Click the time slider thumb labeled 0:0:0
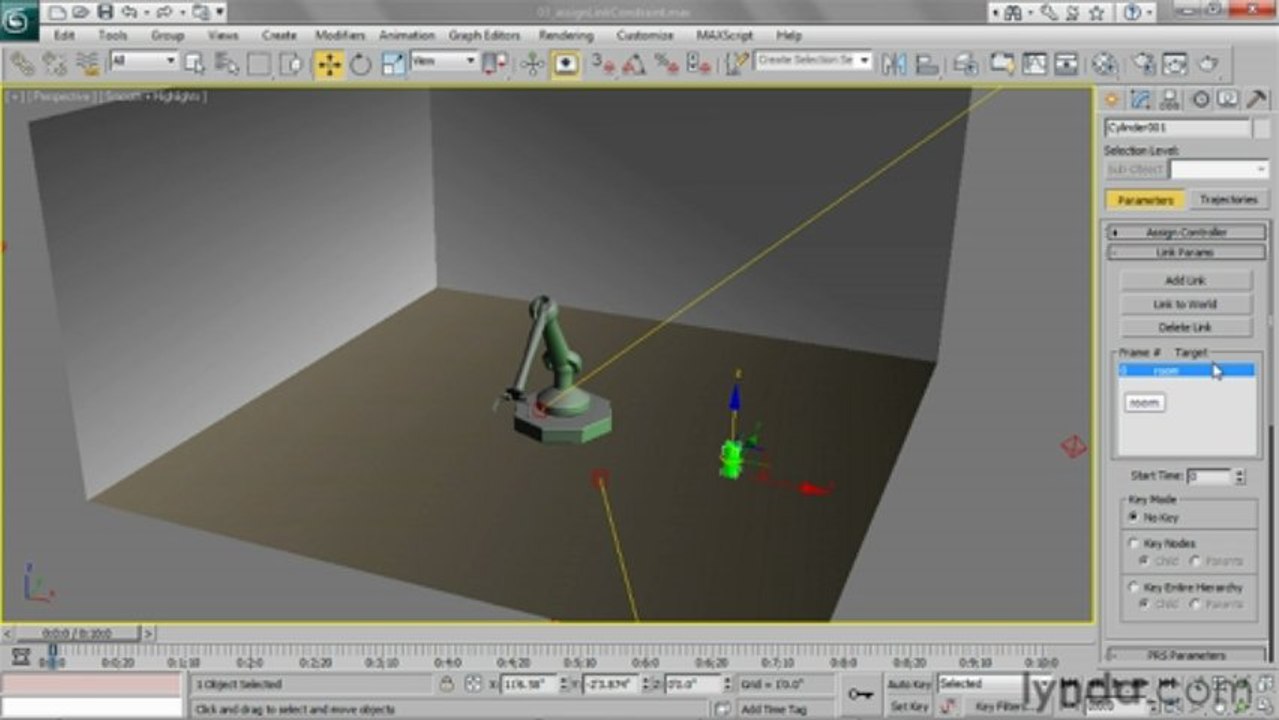 click(77, 634)
